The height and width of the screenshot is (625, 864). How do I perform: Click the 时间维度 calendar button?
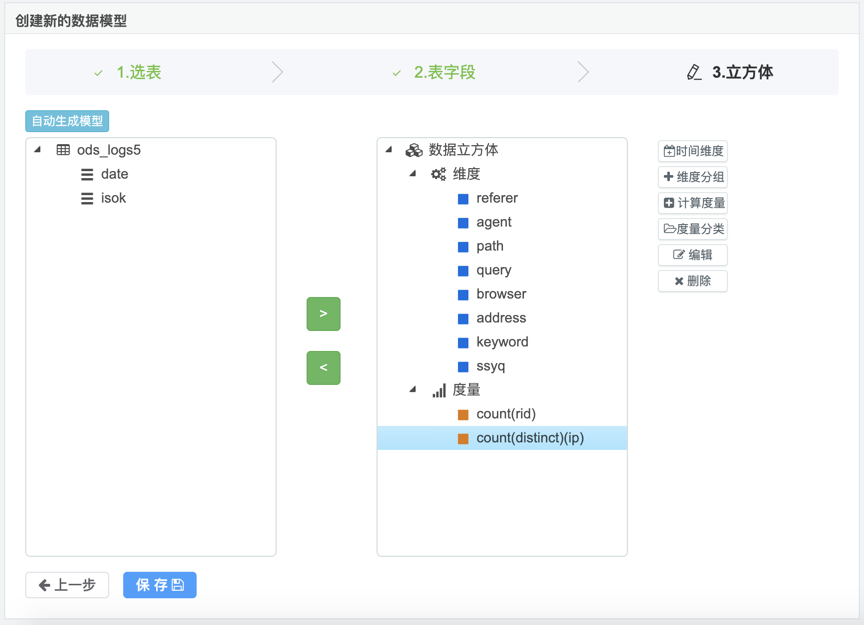coord(692,151)
